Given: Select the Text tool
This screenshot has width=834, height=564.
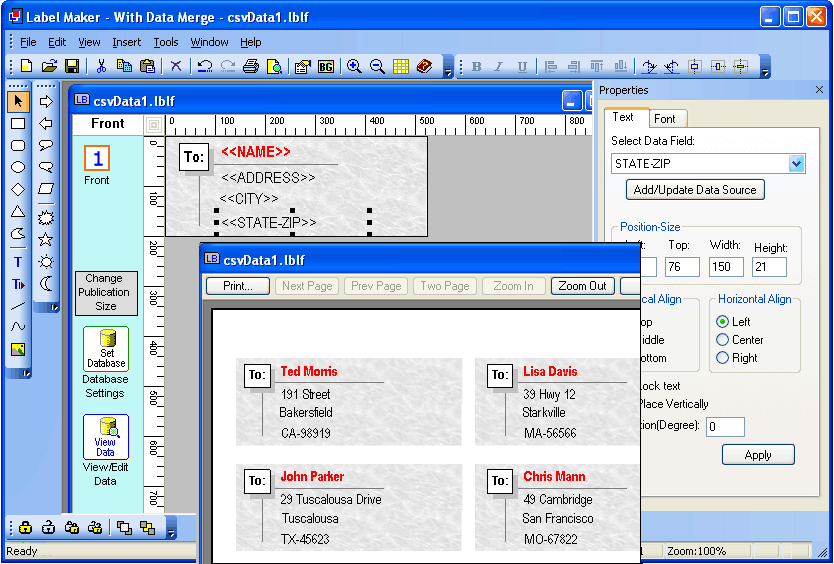Looking at the screenshot, I should pos(18,262).
